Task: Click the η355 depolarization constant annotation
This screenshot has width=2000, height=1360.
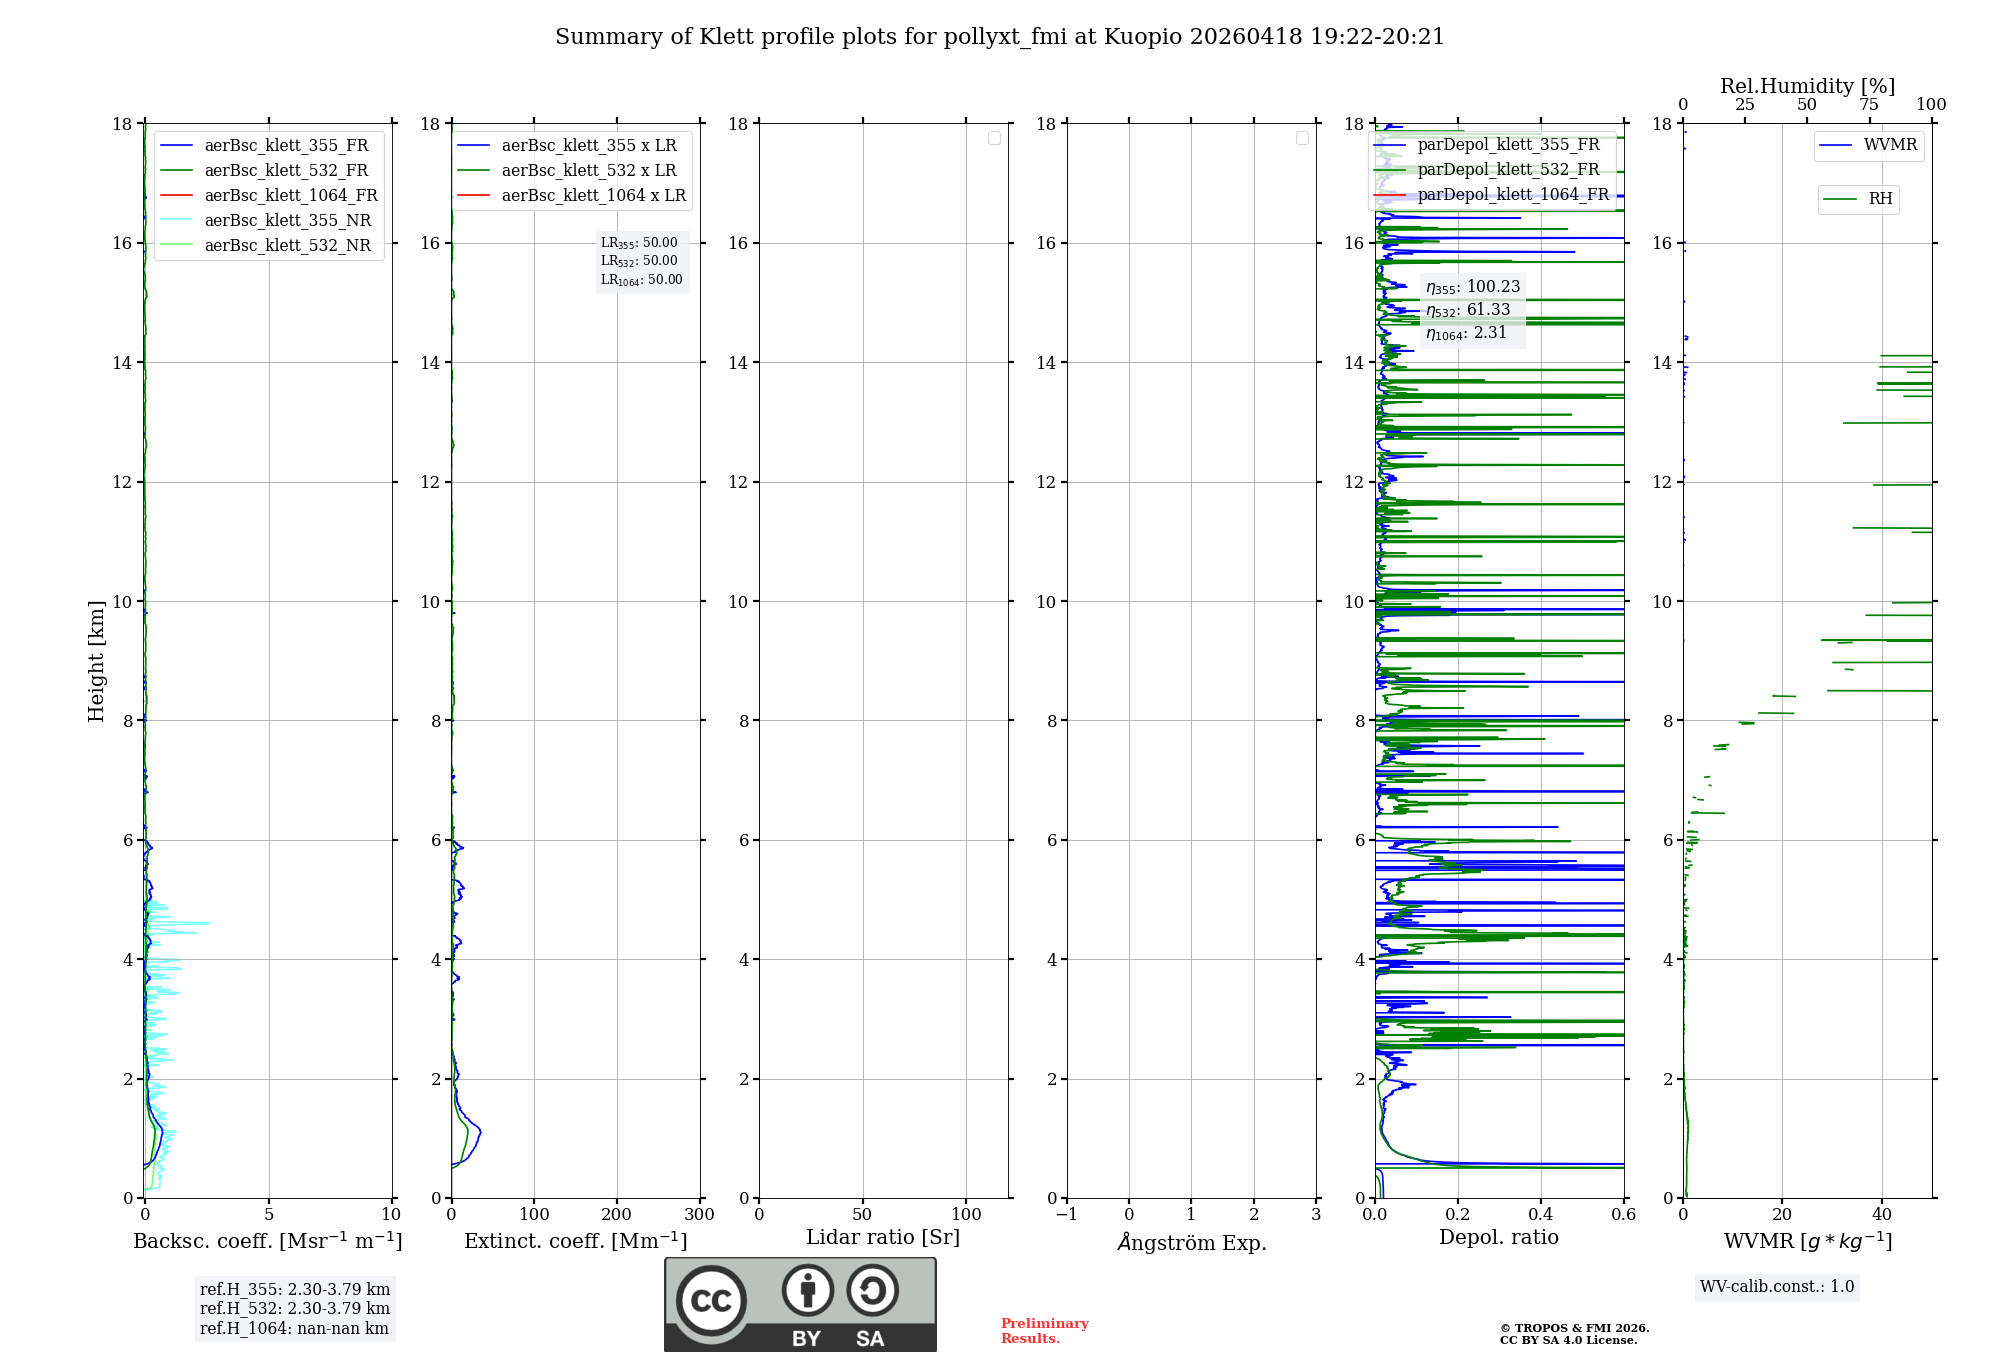Action: (x=1472, y=287)
